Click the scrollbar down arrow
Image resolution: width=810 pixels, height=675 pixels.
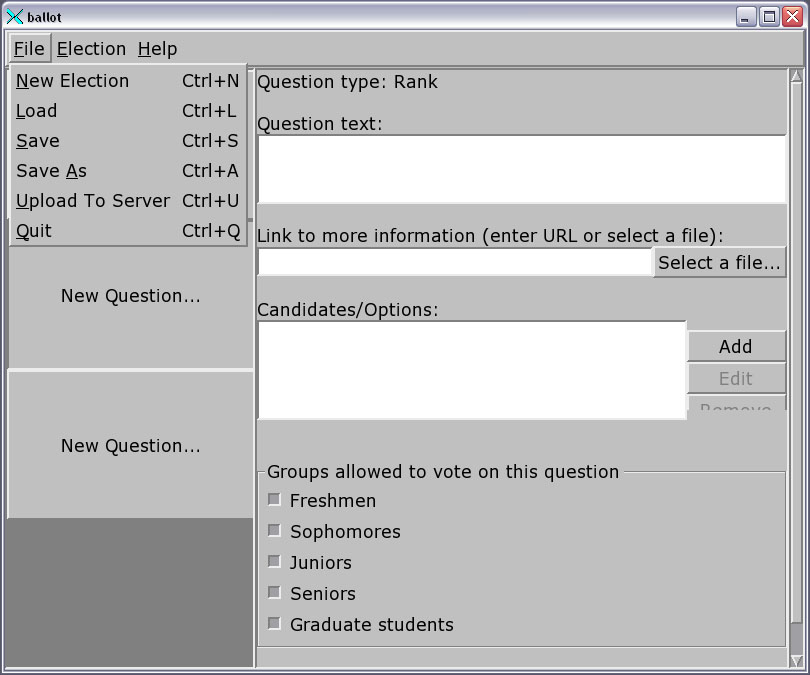797,660
